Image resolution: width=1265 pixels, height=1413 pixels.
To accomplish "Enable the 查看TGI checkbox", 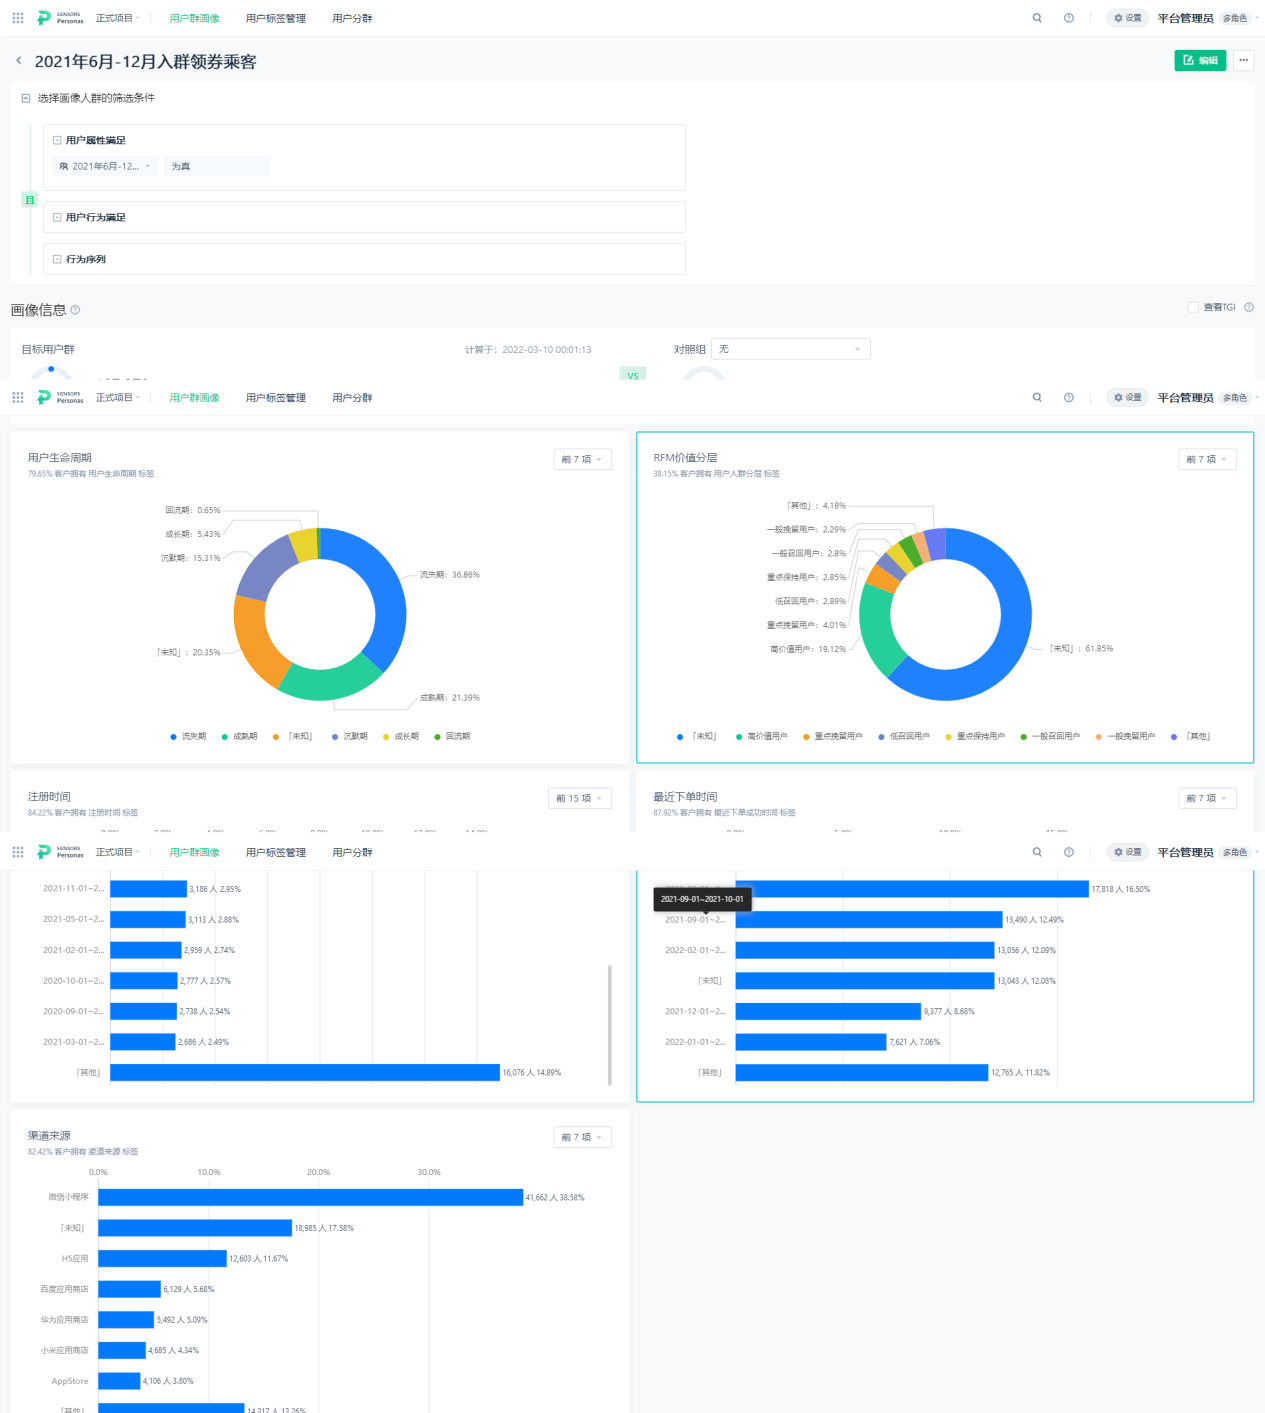I will pyautogui.click(x=1193, y=307).
